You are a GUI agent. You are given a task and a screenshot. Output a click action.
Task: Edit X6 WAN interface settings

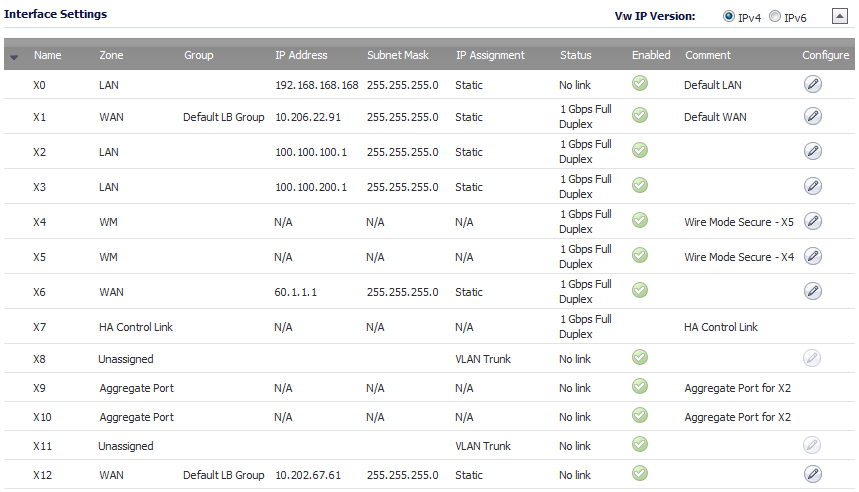tap(812, 291)
